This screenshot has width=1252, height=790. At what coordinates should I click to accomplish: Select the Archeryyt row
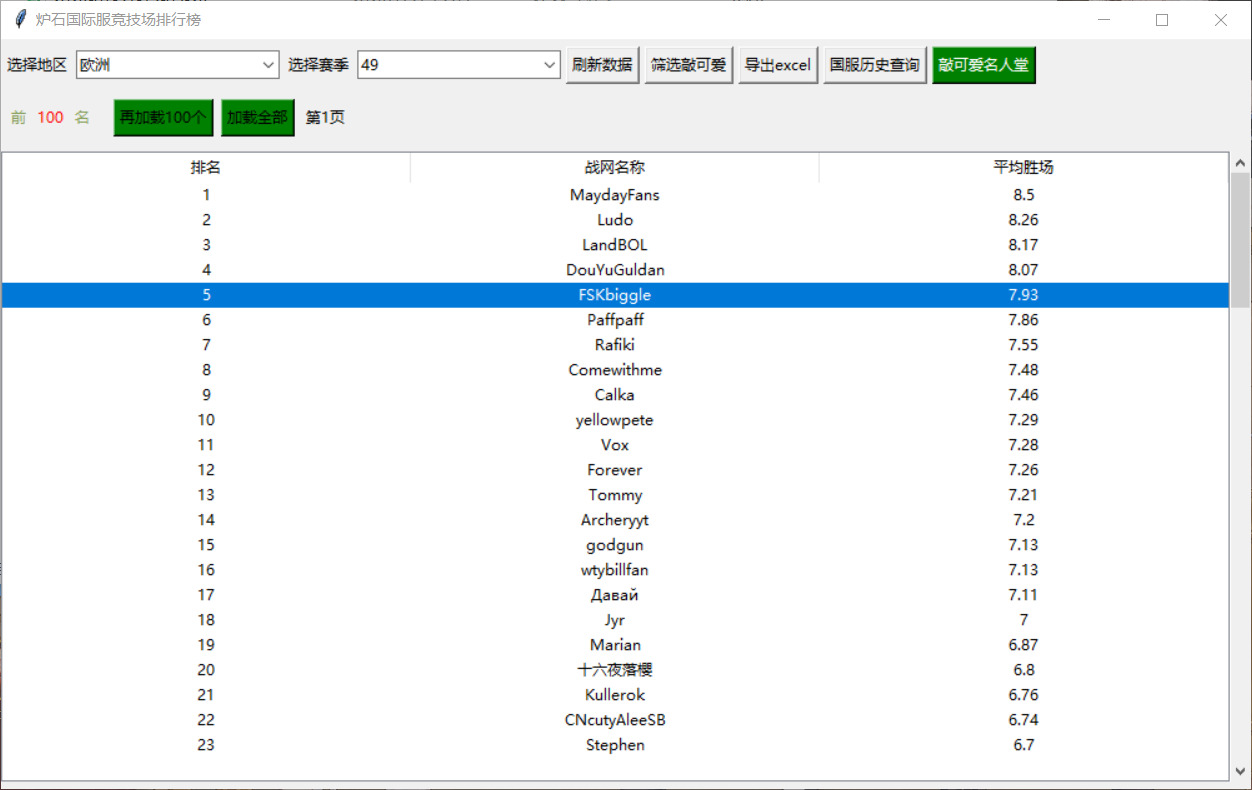[x=615, y=520]
